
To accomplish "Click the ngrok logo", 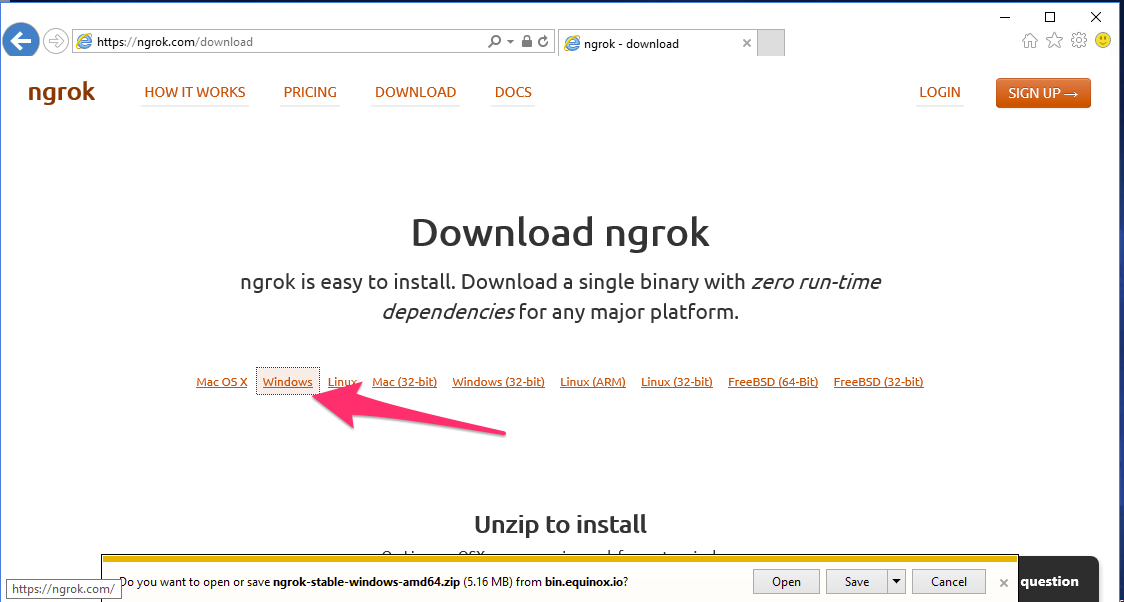I will [62, 92].
